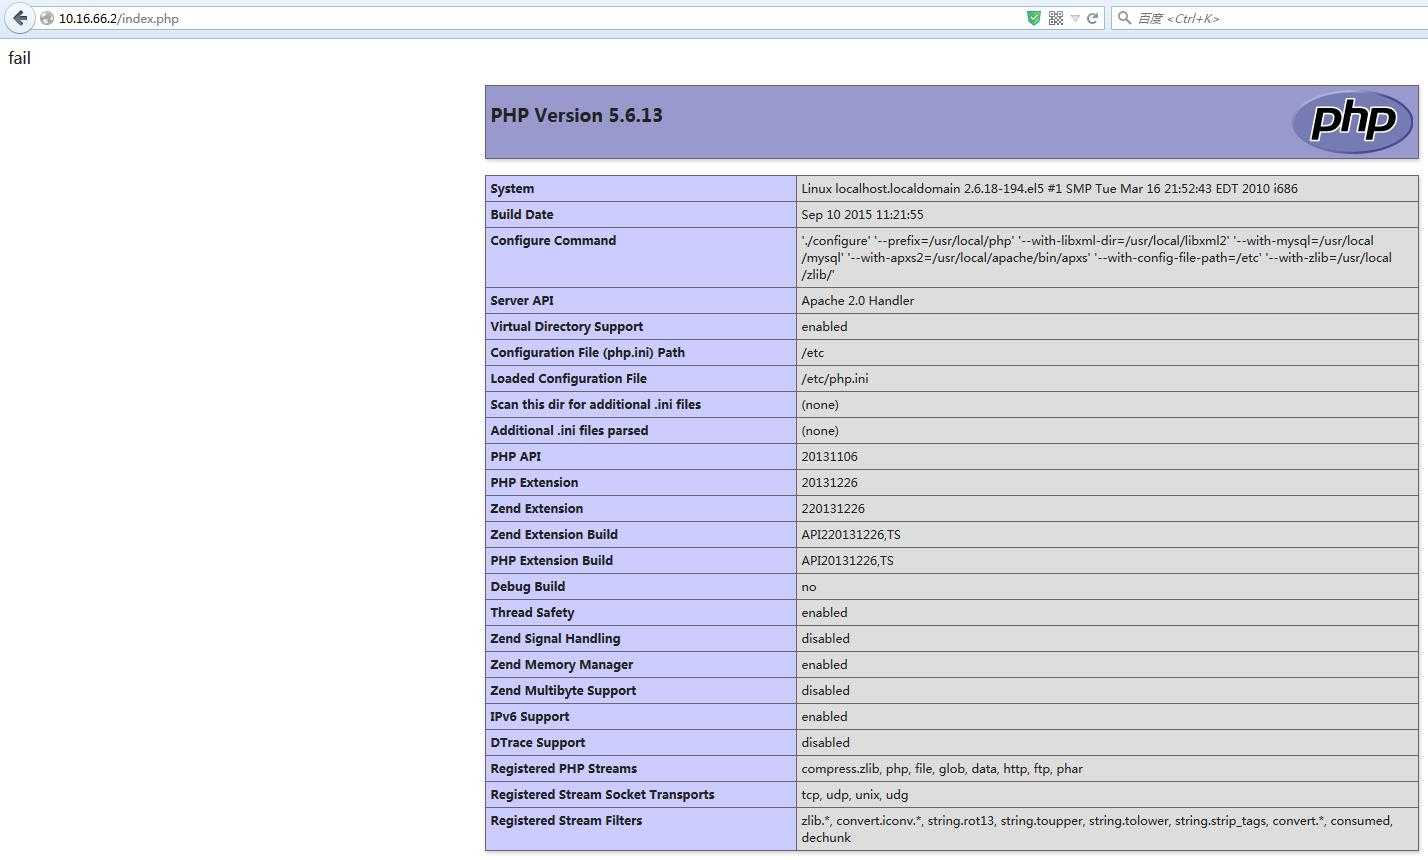This screenshot has height=860, width=1428.
Task: Click "enabled" in Zend Memory Manager row
Action: 824,664
